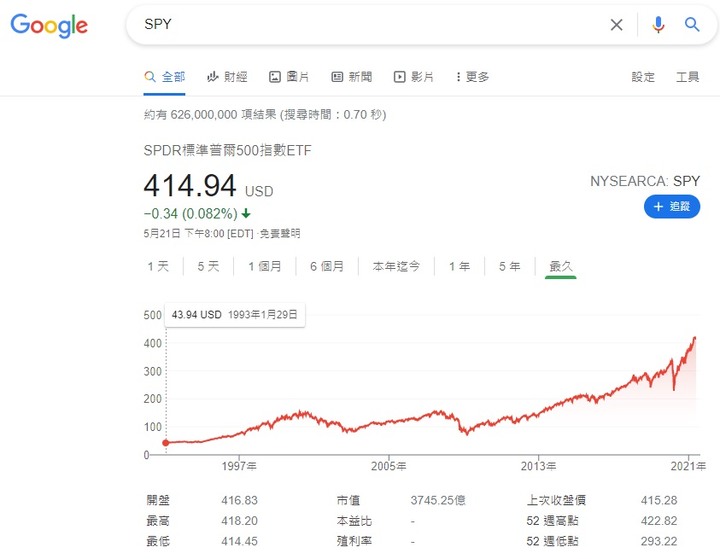Click the 最高 value 418.20
This screenshot has height=559, width=720.
pos(239,521)
